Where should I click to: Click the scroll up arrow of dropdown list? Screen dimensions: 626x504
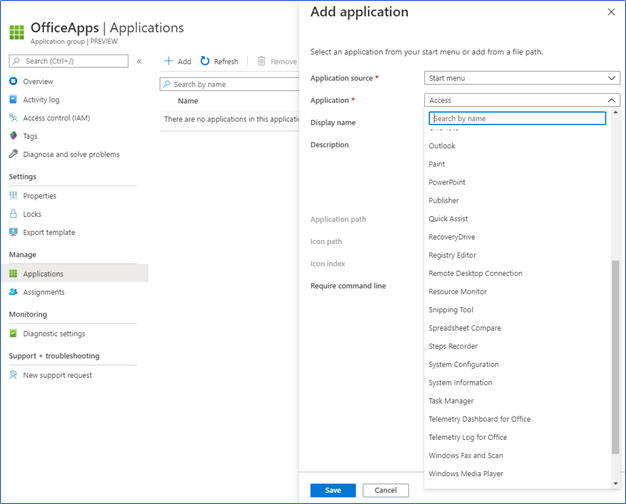click(x=615, y=113)
